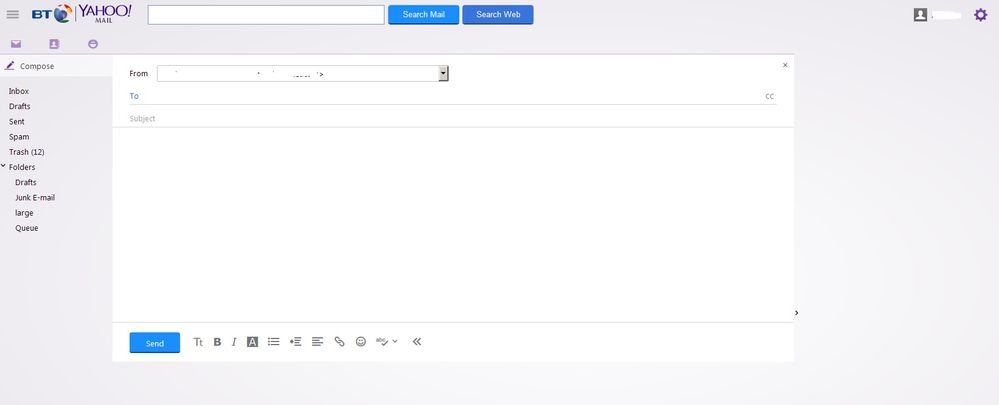Show the CC field

[770, 97]
